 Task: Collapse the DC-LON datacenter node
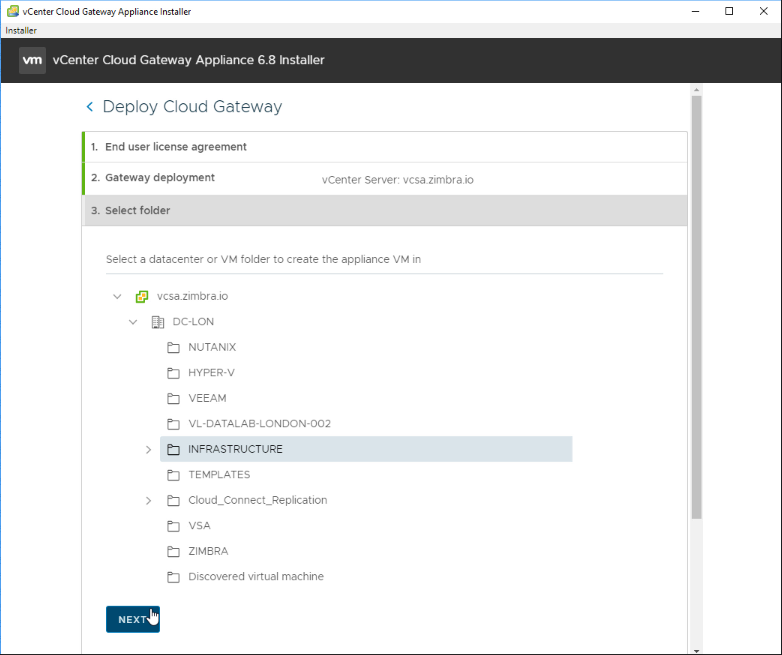point(133,322)
